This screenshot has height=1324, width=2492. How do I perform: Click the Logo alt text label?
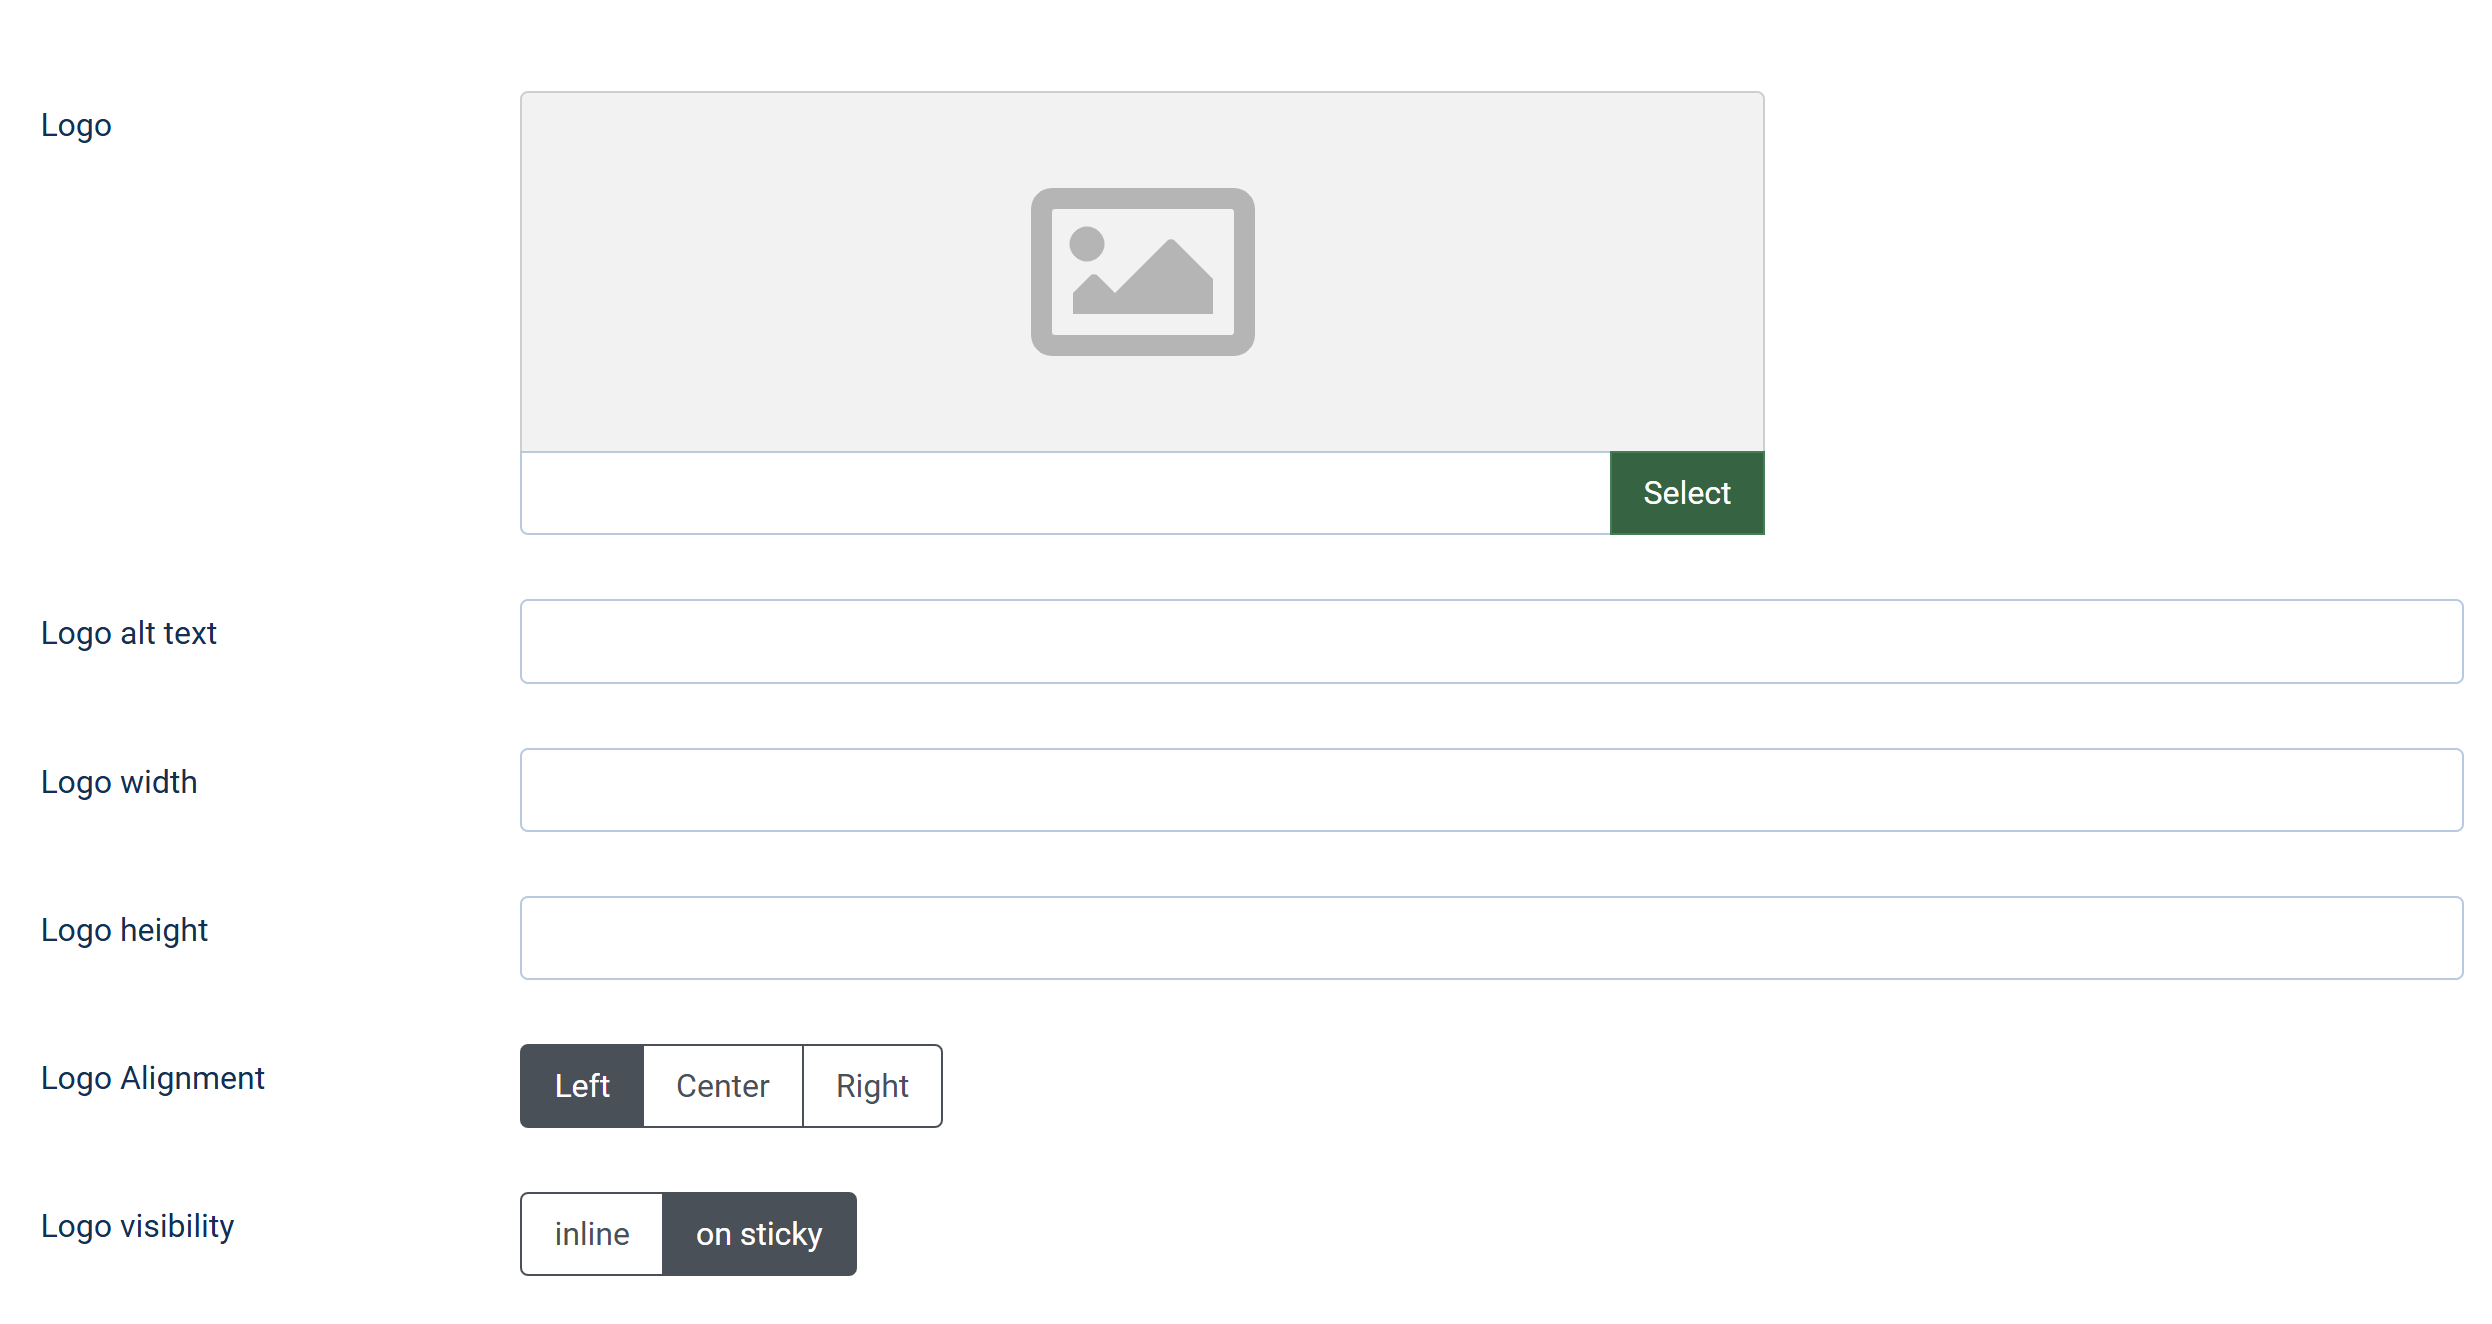pos(129,633)
